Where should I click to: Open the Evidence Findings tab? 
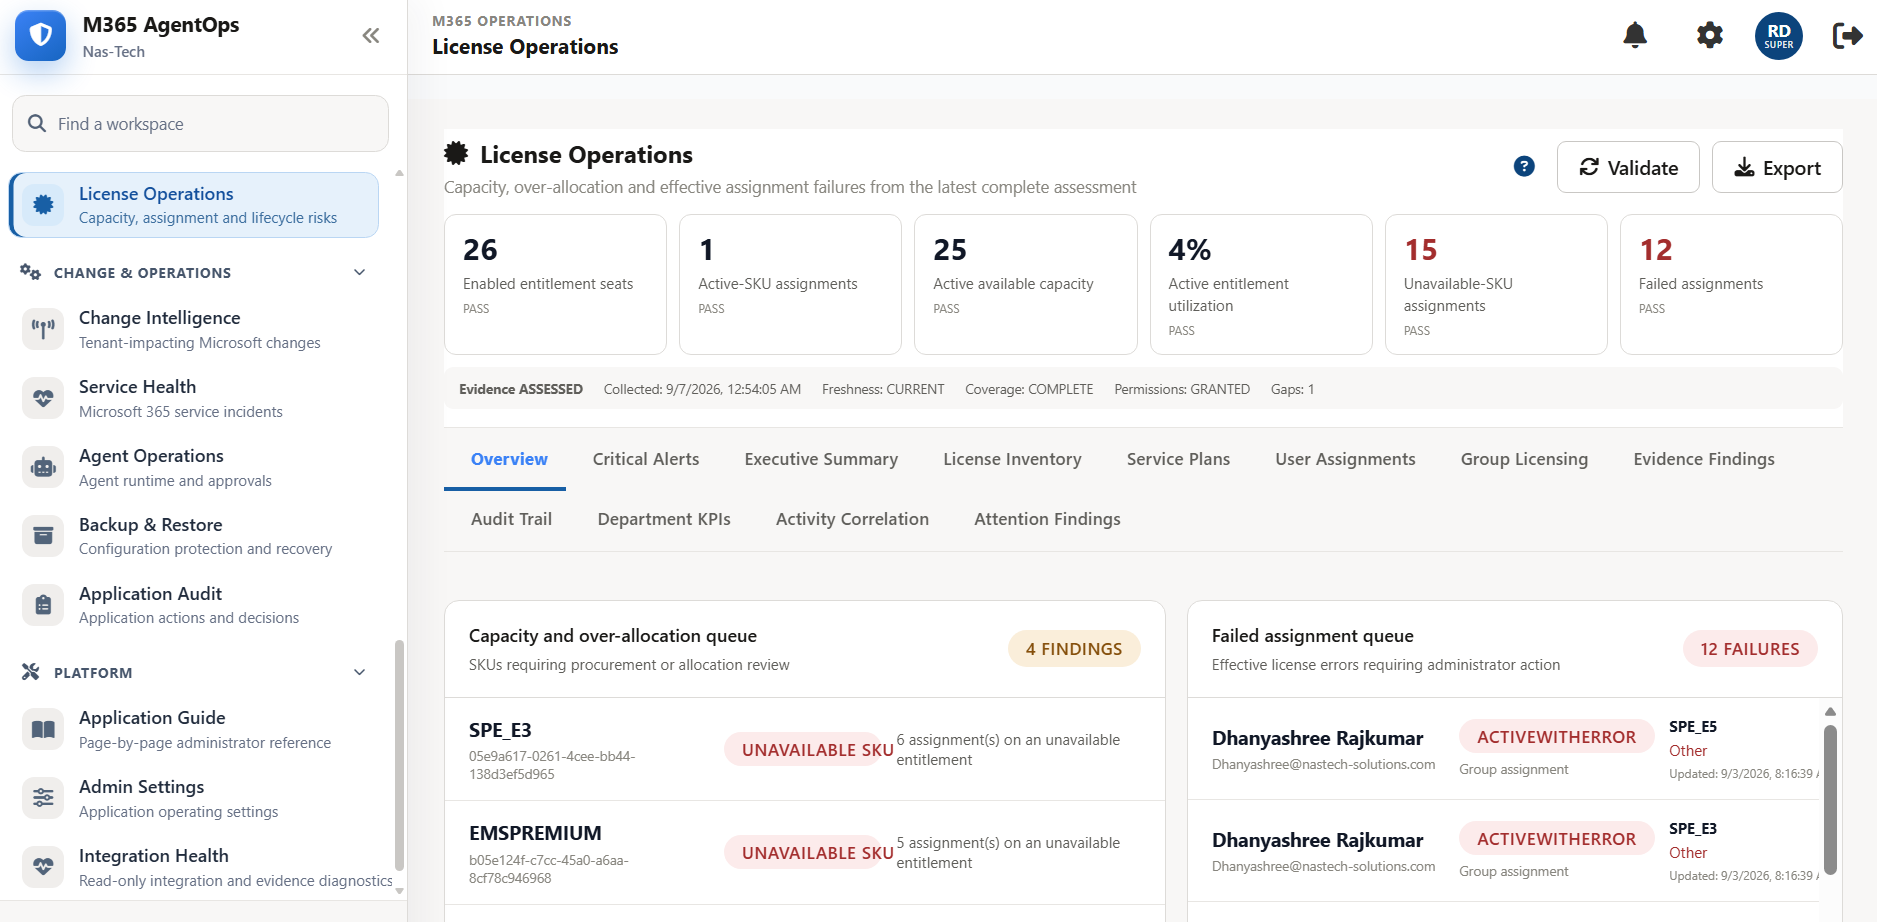1704,459
